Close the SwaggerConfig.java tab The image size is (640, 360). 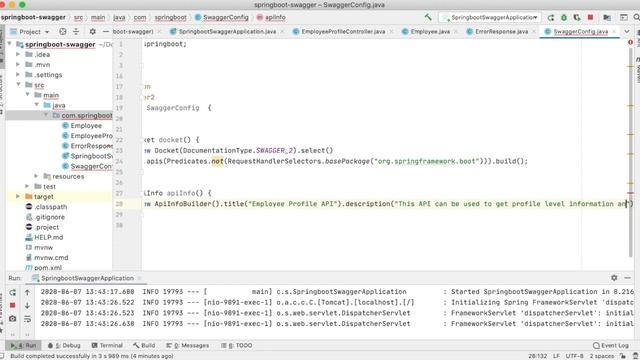coord(614,32)
